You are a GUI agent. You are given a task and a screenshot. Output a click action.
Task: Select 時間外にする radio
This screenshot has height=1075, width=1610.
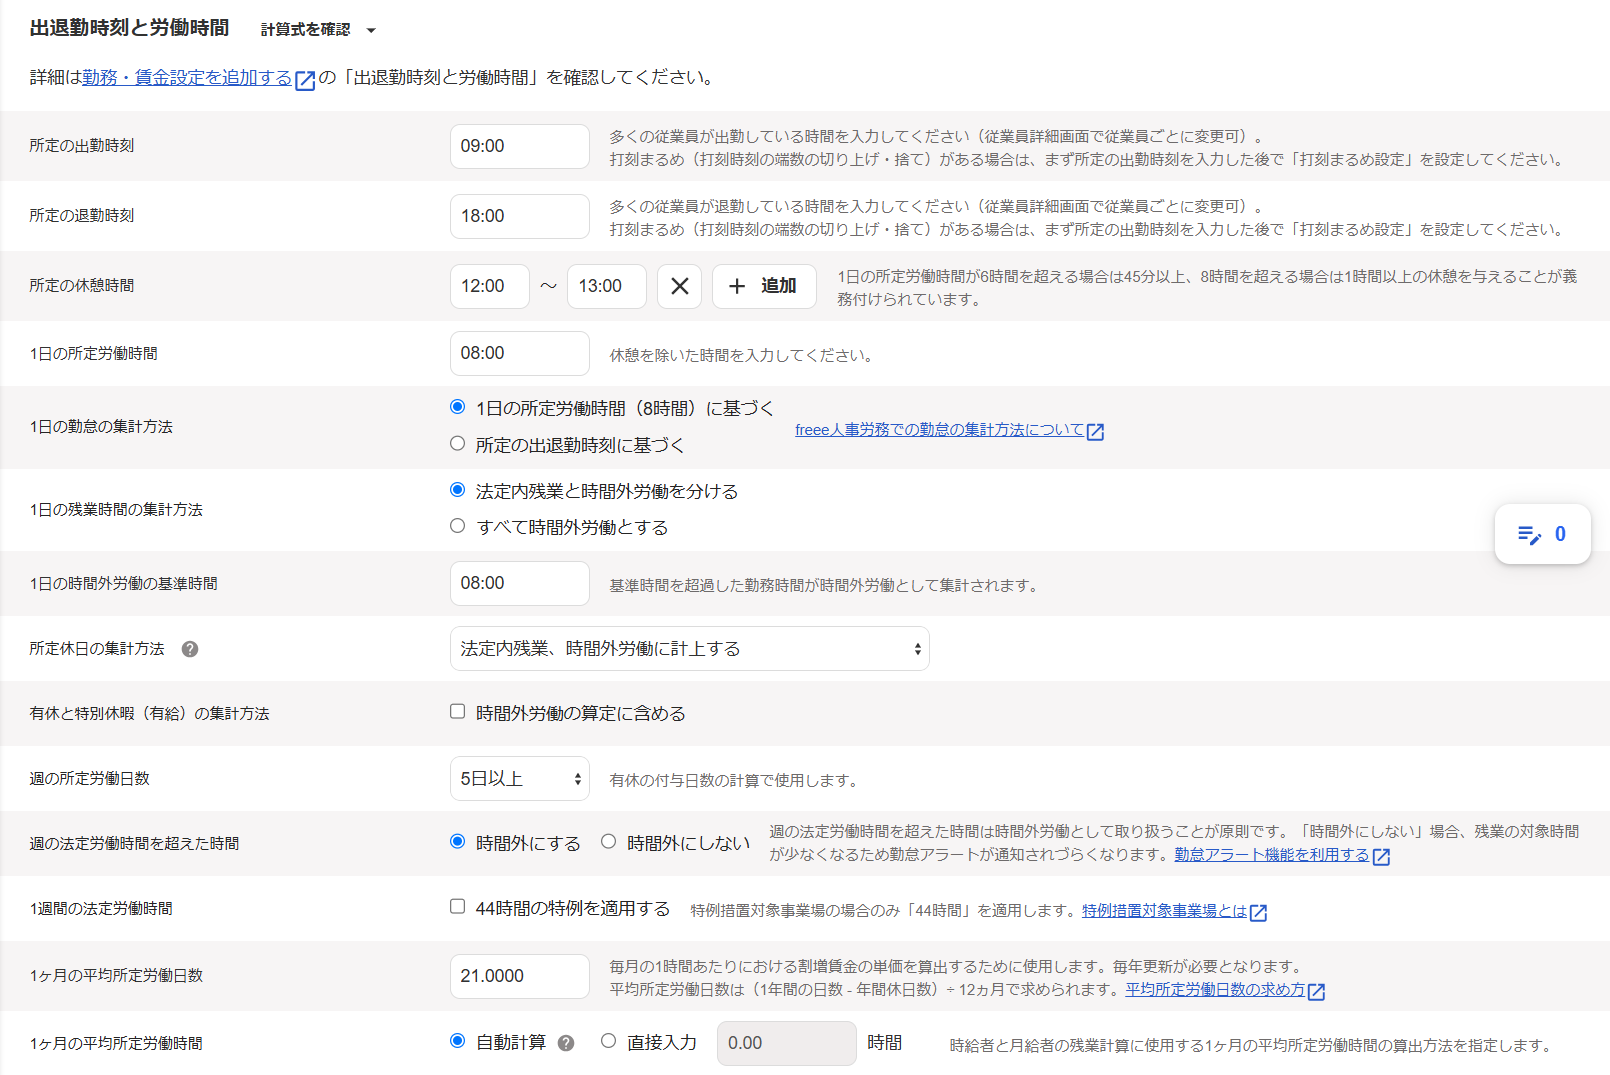click(457, 842)
